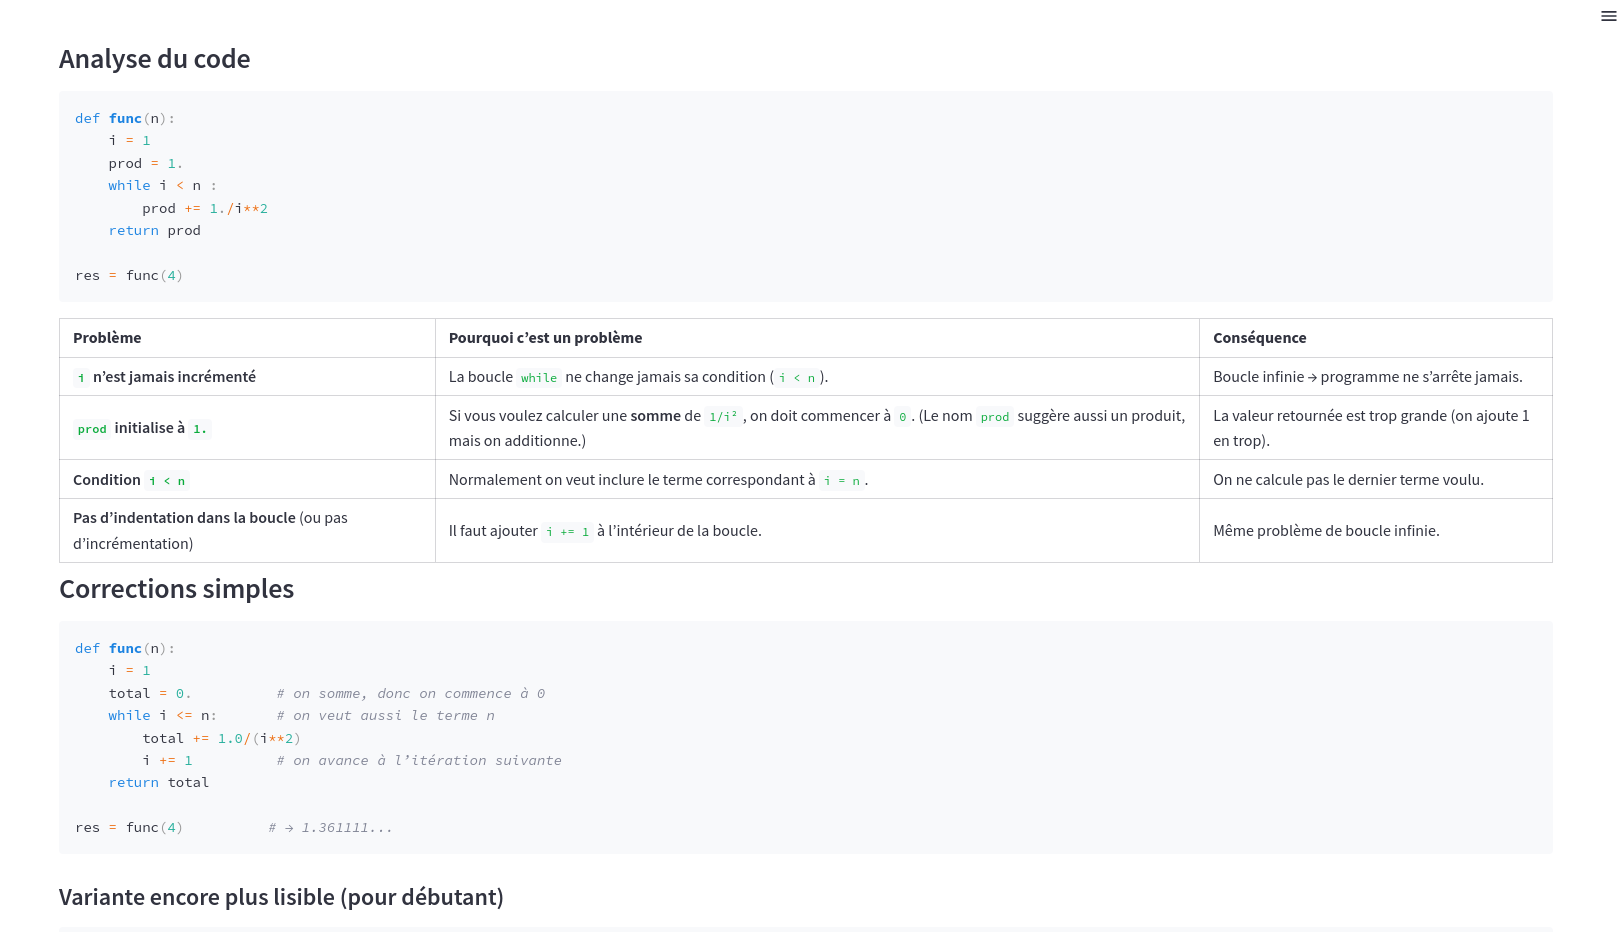Click 'Variante encore plus lisible' heading

281,897
